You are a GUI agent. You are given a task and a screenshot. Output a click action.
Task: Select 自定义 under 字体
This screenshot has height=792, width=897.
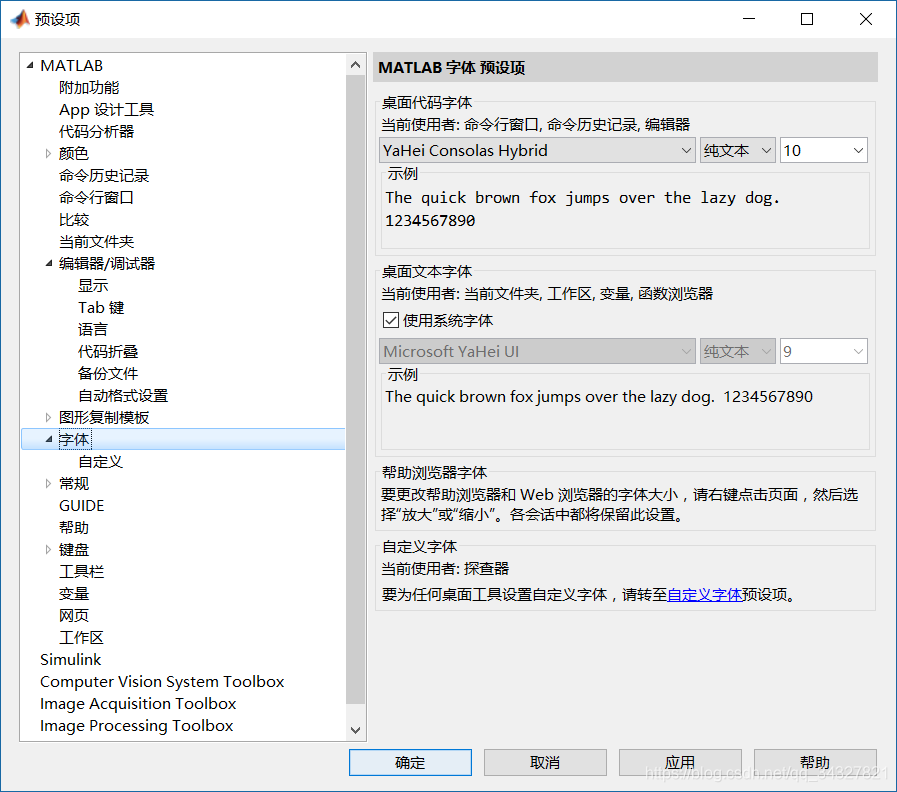click(101, 461)
